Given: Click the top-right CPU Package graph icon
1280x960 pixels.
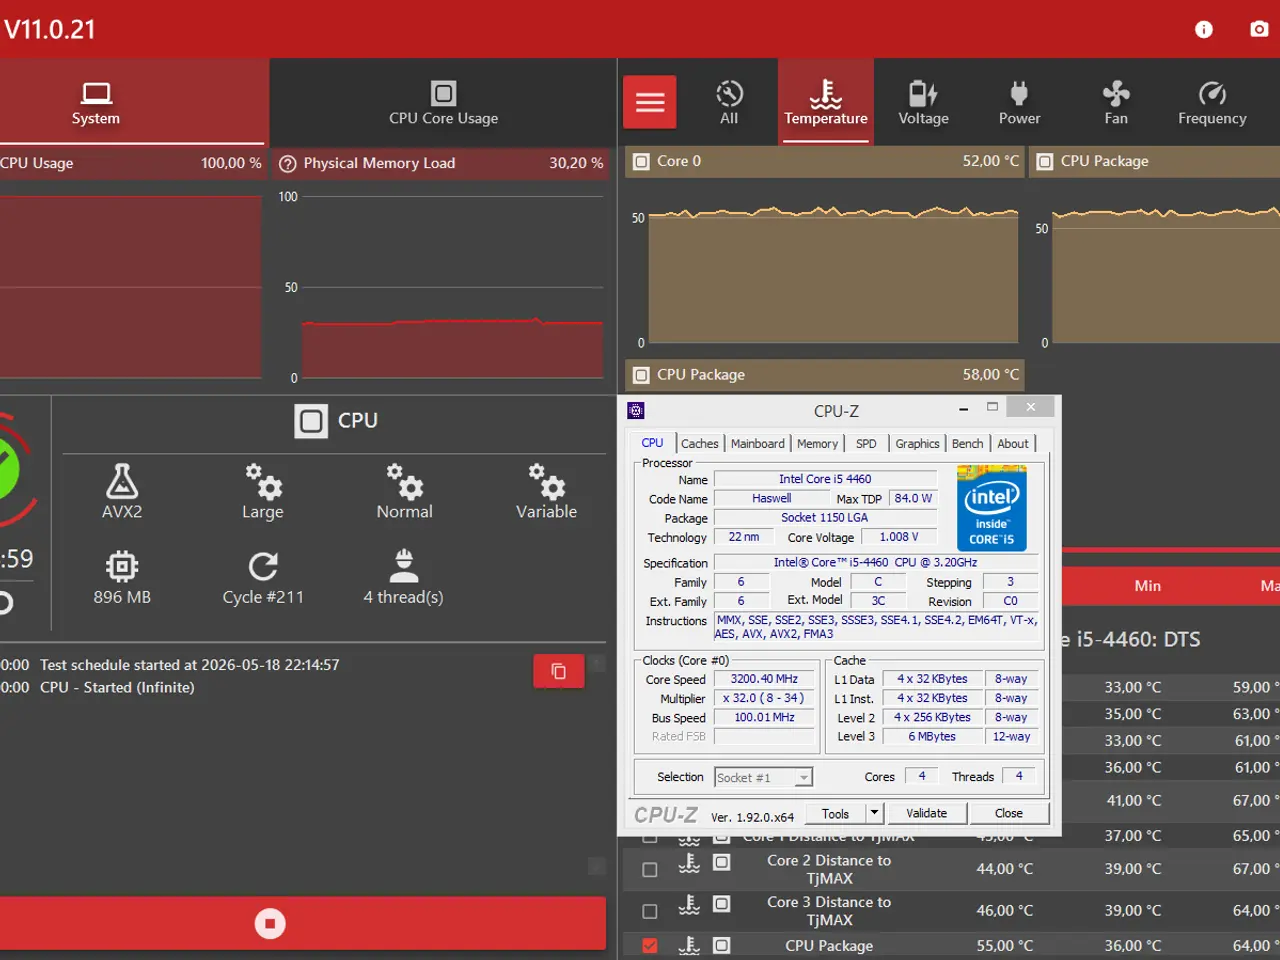Looking at the screenshot, I should [x=1045, y=161].
